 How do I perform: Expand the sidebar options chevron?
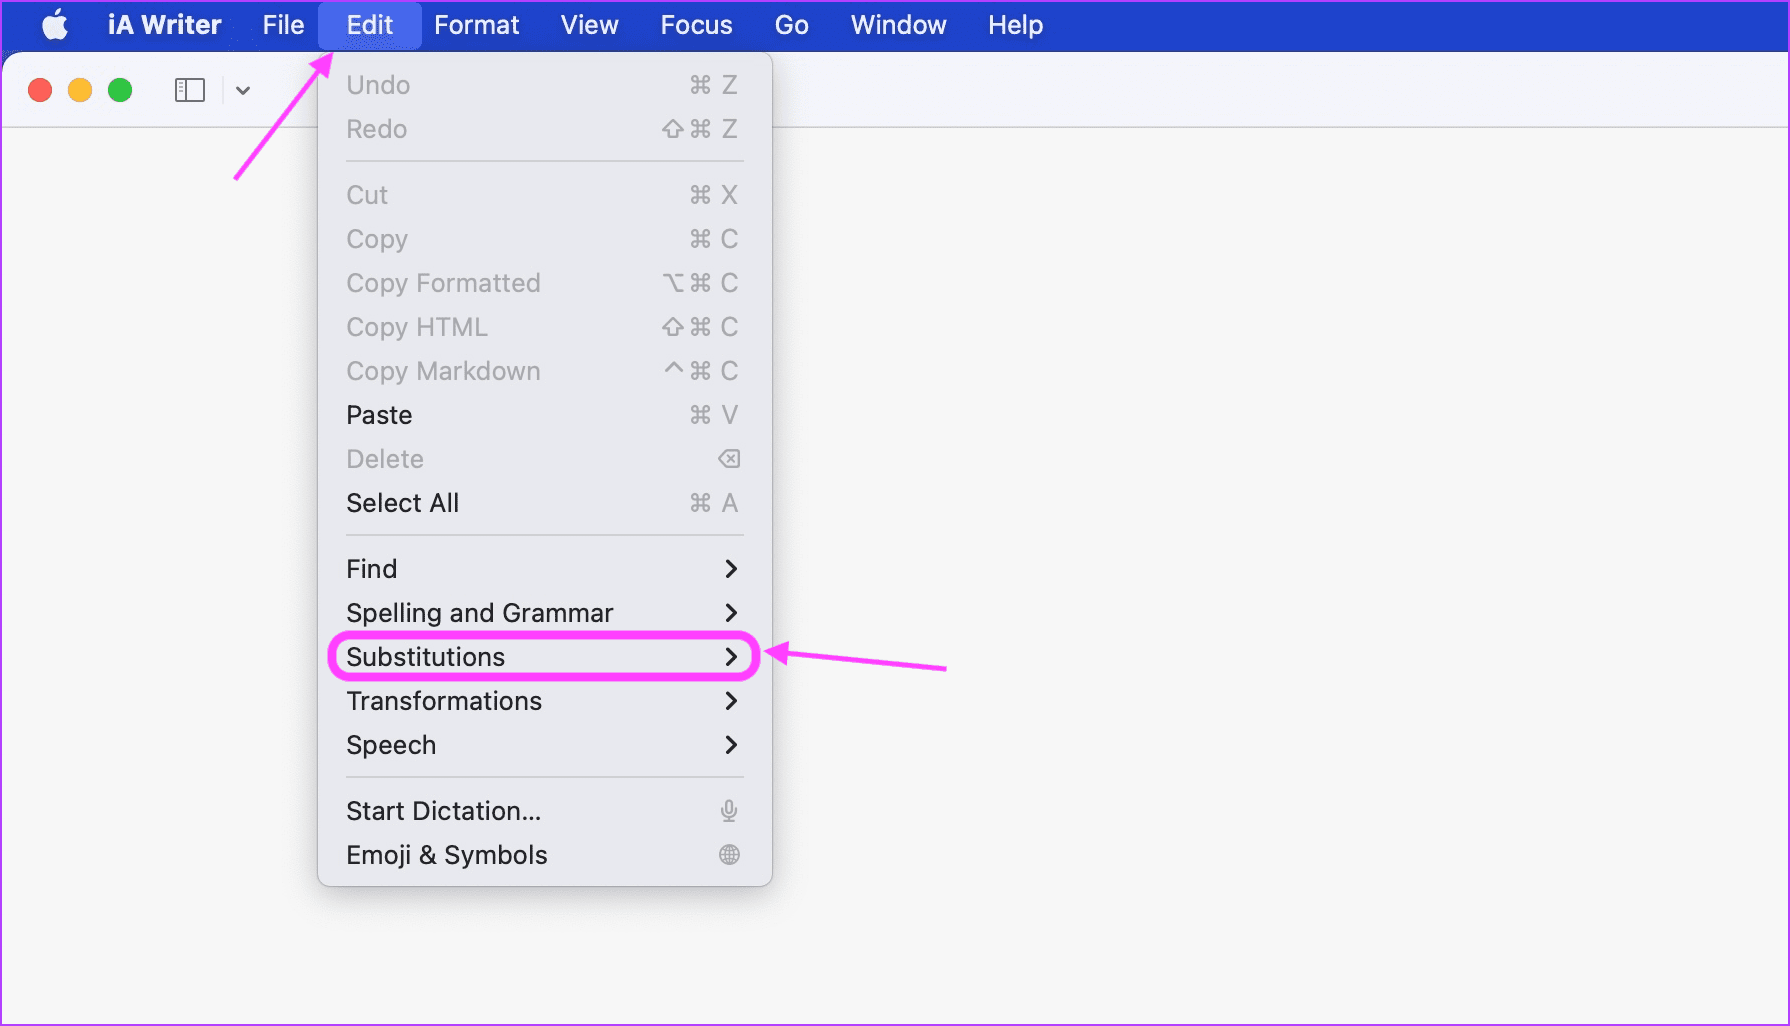click(243, 90)
